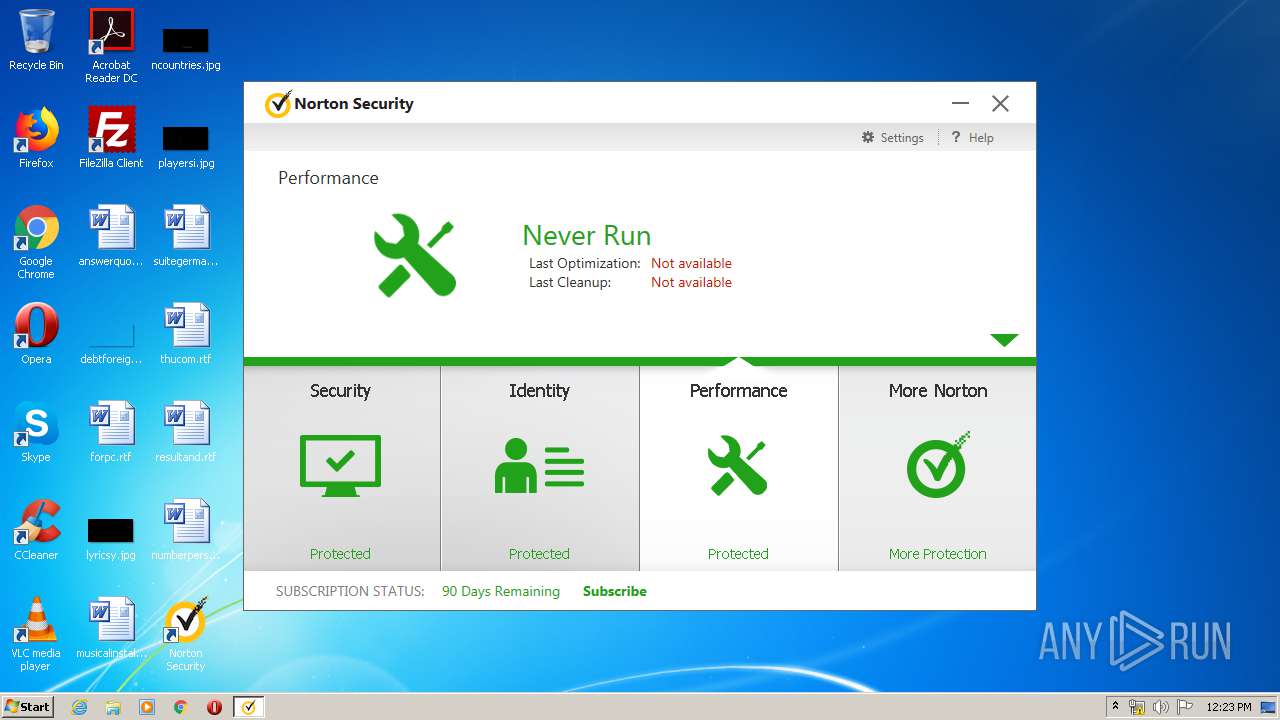Click media player icon in taskbar
Image resolution: width=1280 pixels, height=720 pixels.
[147, 707]
